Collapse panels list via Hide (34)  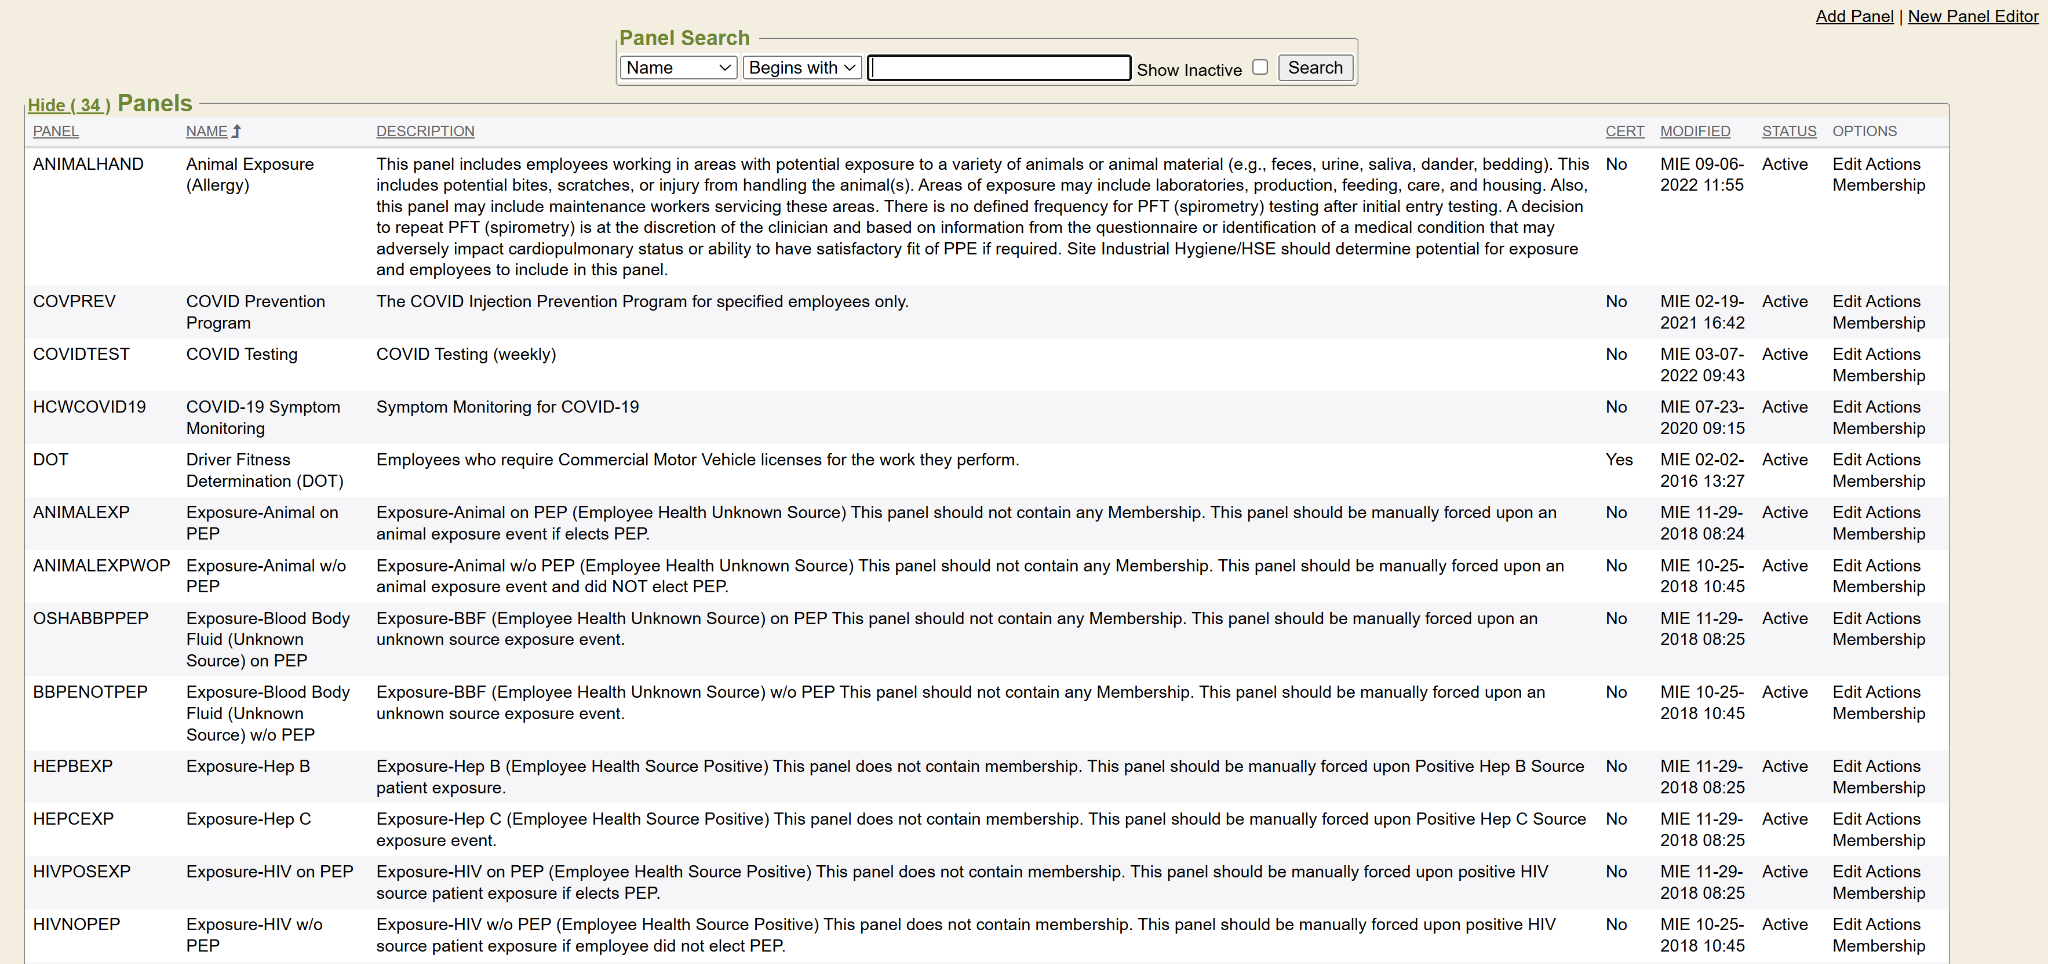pyautogui.click(x=68, y=105)
